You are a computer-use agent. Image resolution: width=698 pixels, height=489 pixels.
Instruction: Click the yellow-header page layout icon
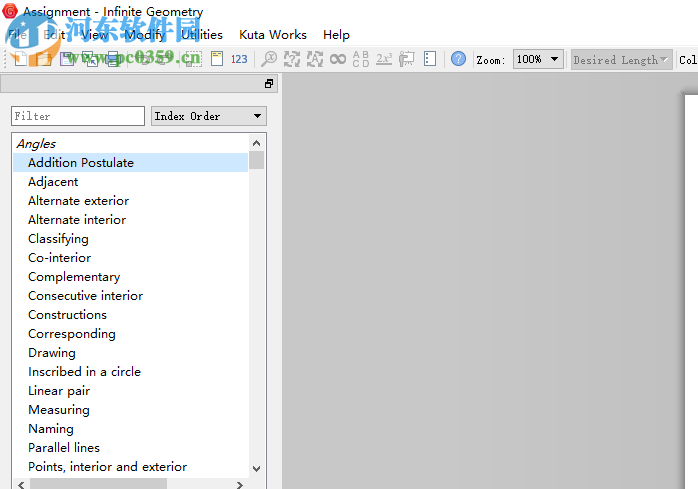coord(217,59)
